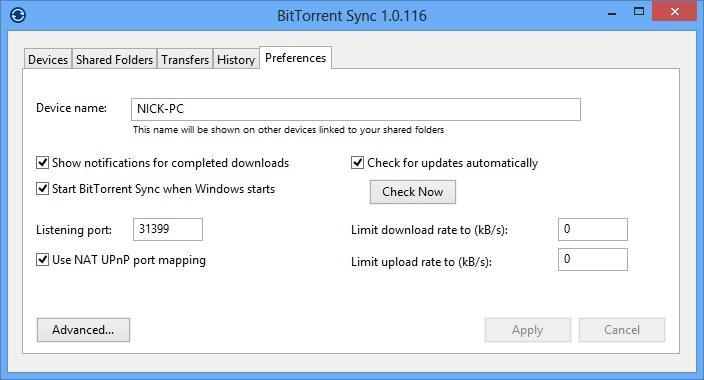704x380 pixels.
Task: Click the BitTorrent Sync title bar icon
Action: (x=18, y=15)
